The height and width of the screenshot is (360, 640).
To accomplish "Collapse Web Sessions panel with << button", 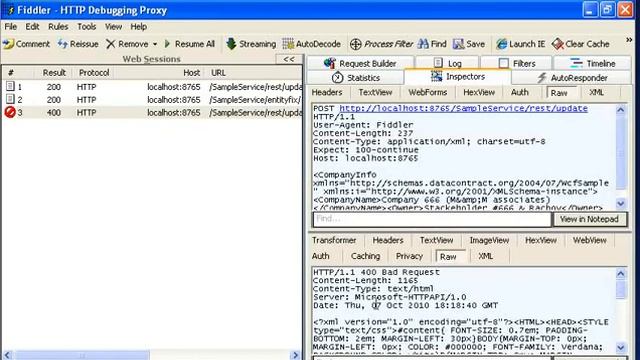I will pos(289,59).
